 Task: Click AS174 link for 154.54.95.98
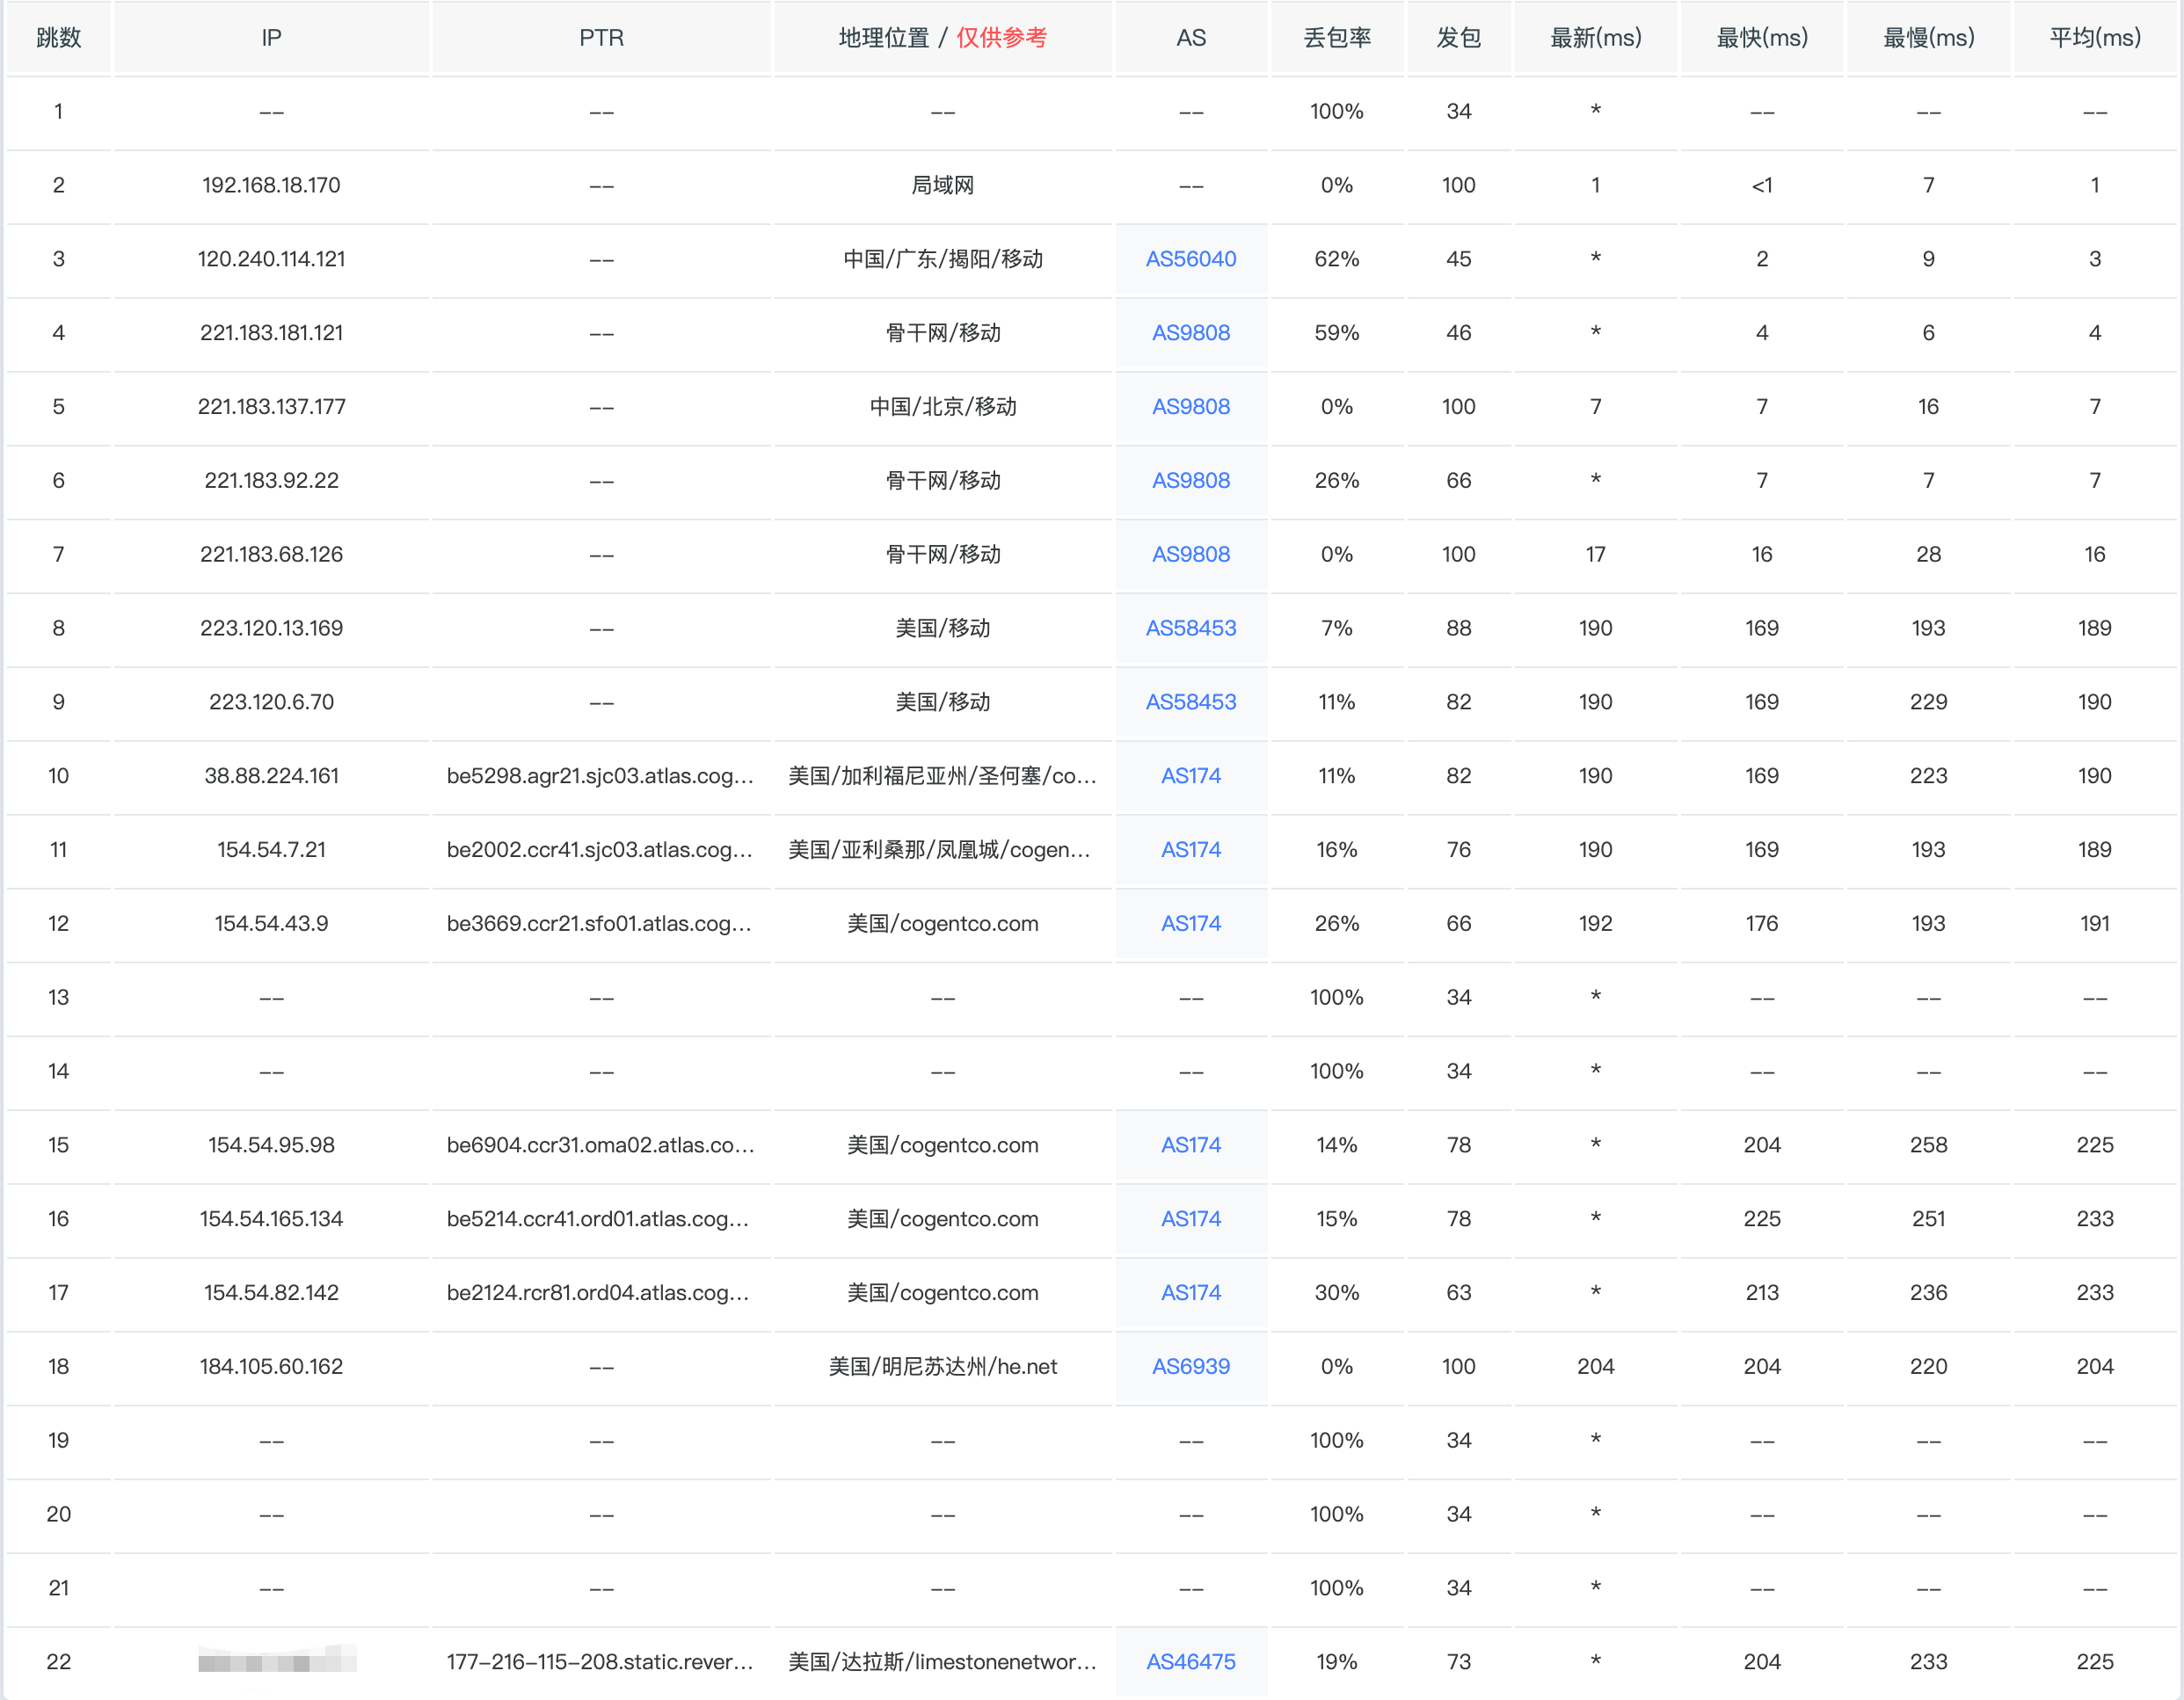tap(1190, 1145)
